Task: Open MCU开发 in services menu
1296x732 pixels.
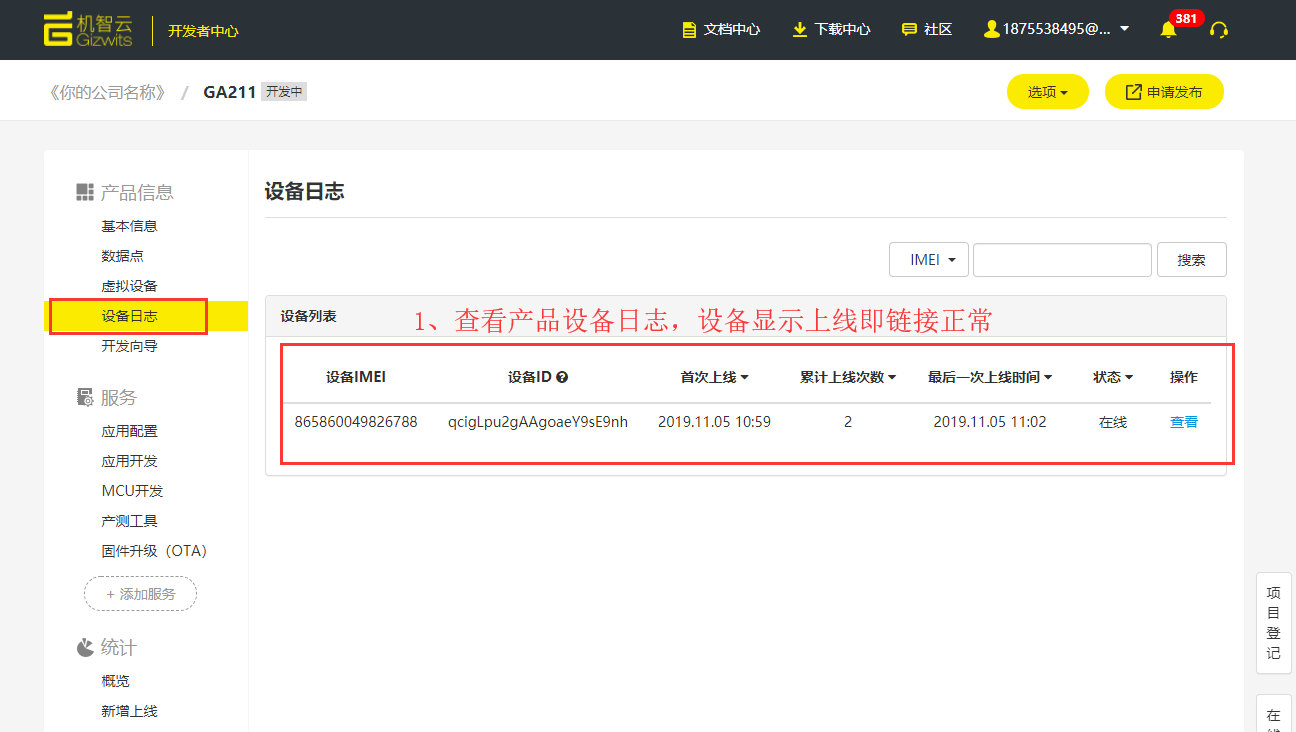Action: (132, 491)
